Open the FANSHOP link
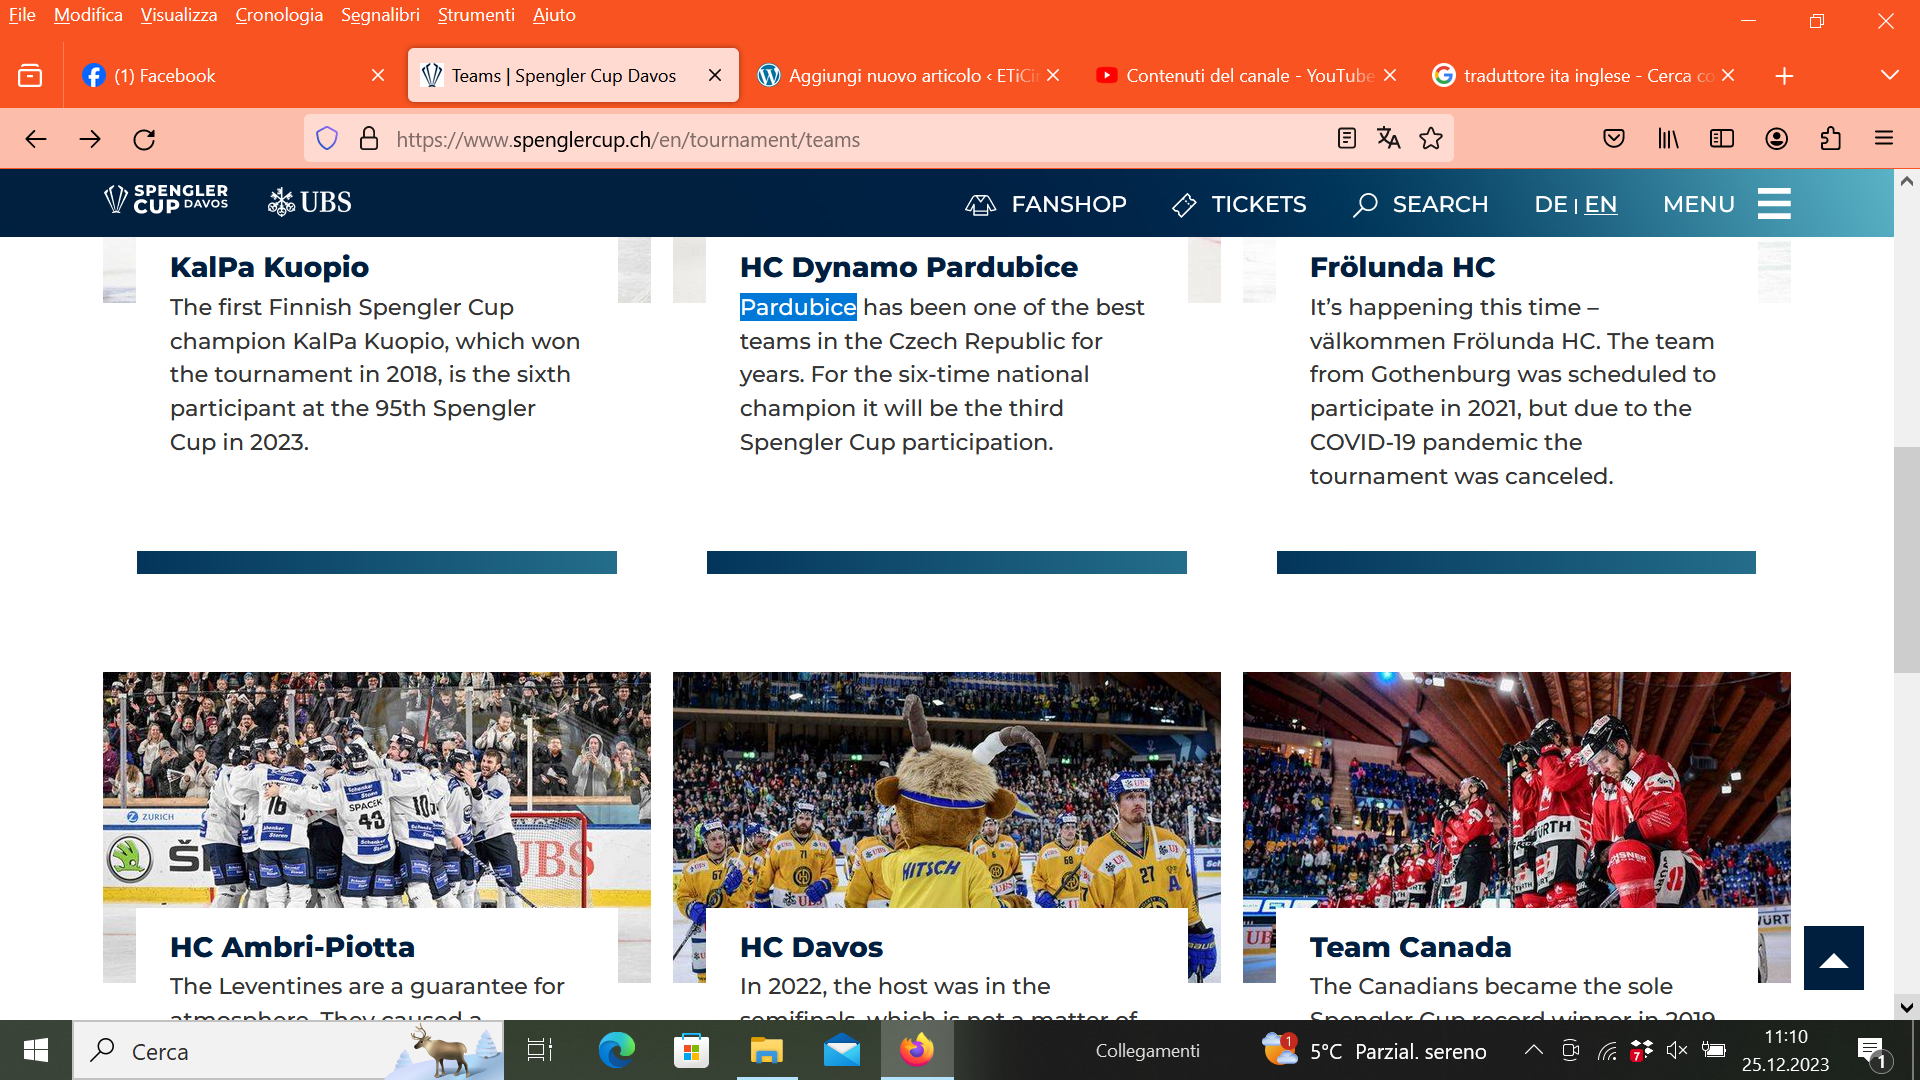The image size is (1920, 1080). coord(1046,204)
